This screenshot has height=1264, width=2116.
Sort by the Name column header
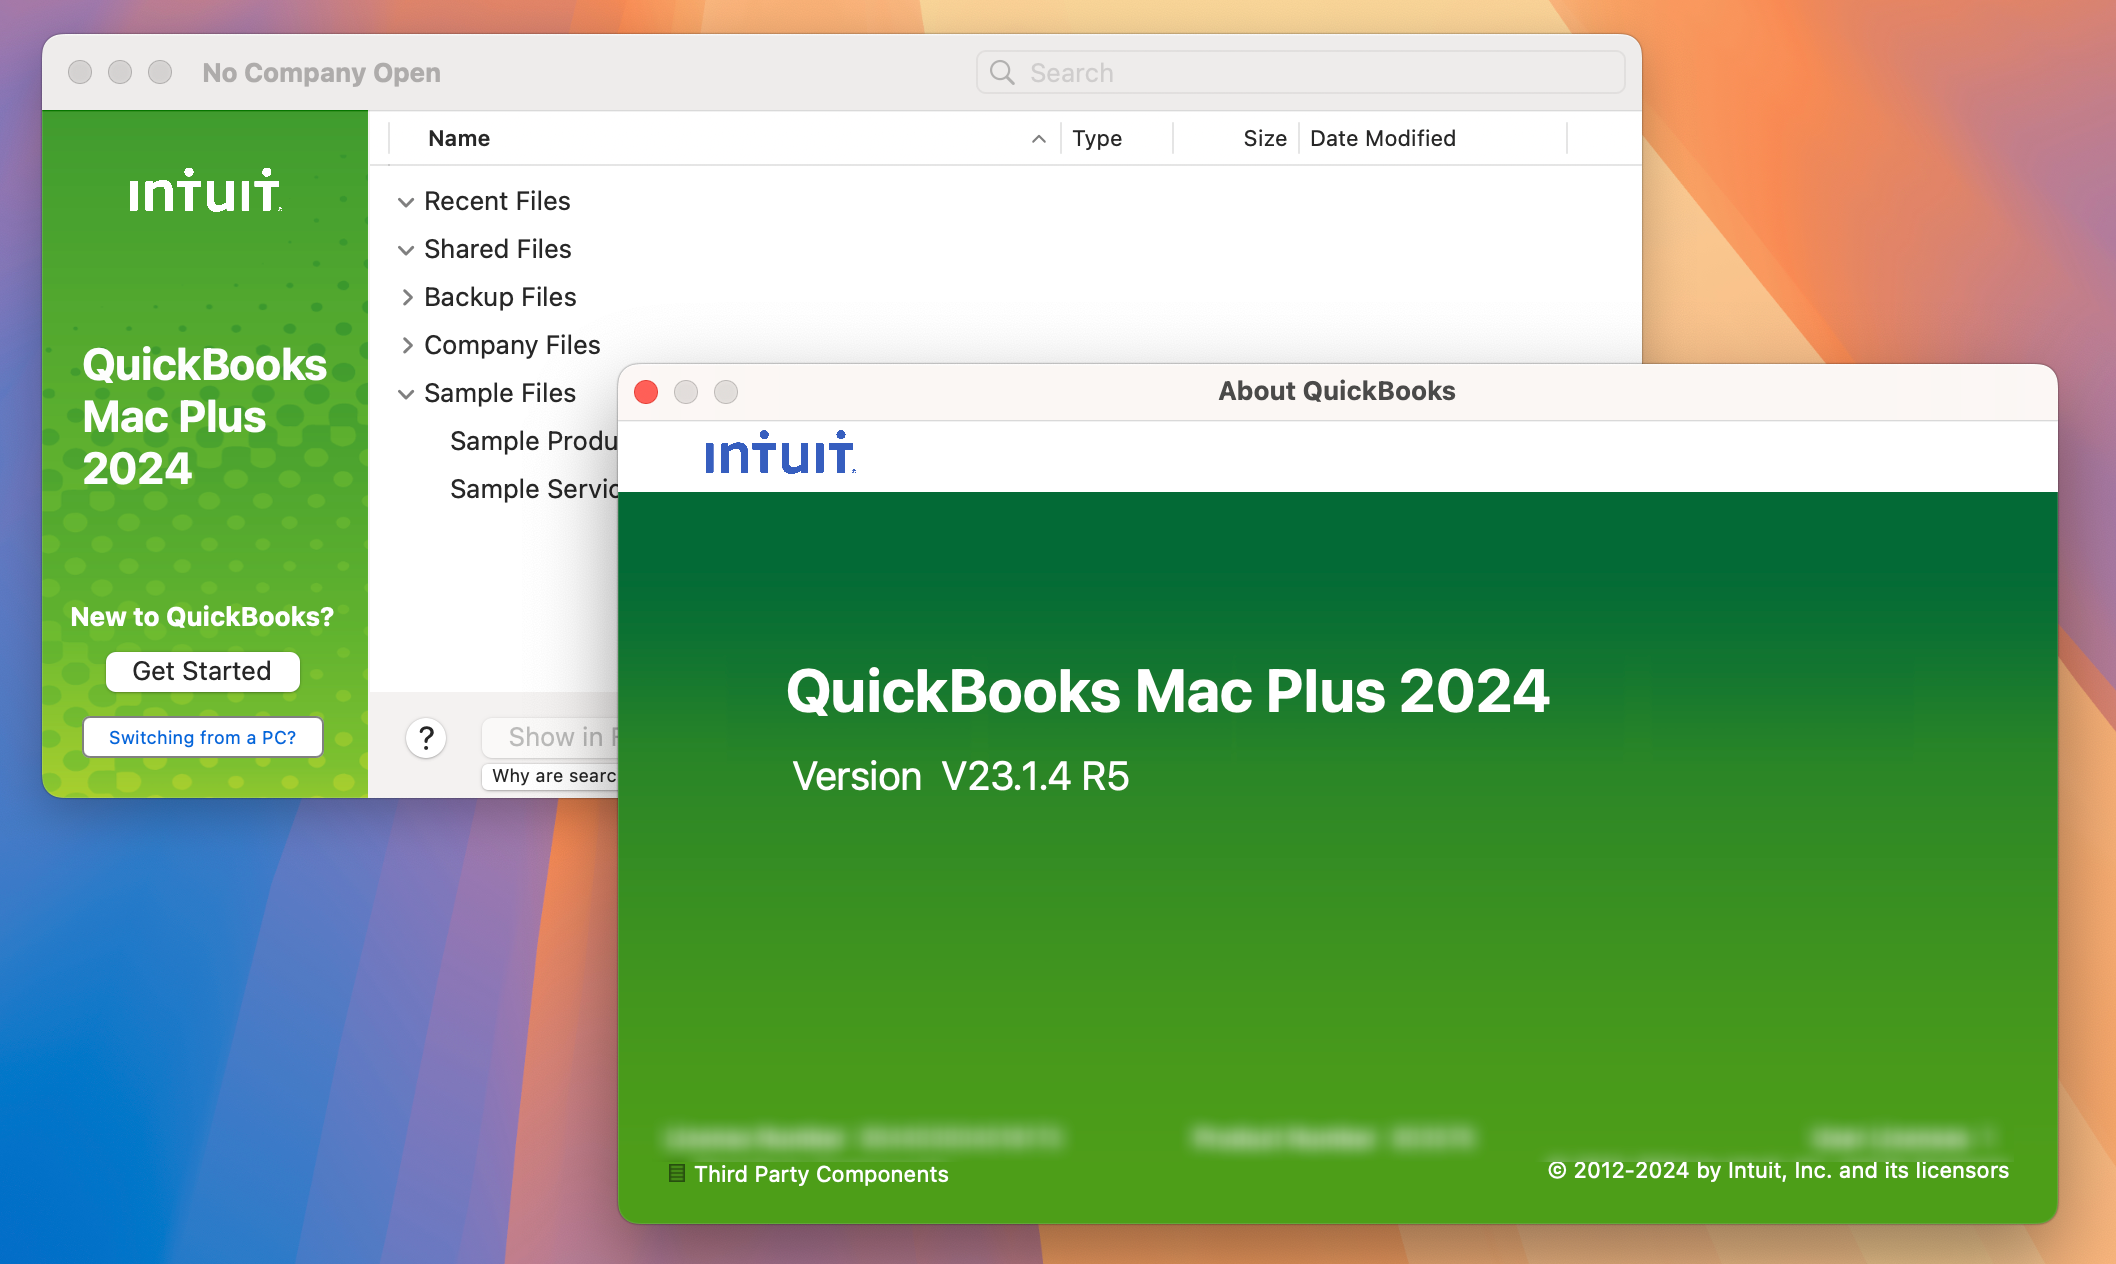(x=459, y=139)
